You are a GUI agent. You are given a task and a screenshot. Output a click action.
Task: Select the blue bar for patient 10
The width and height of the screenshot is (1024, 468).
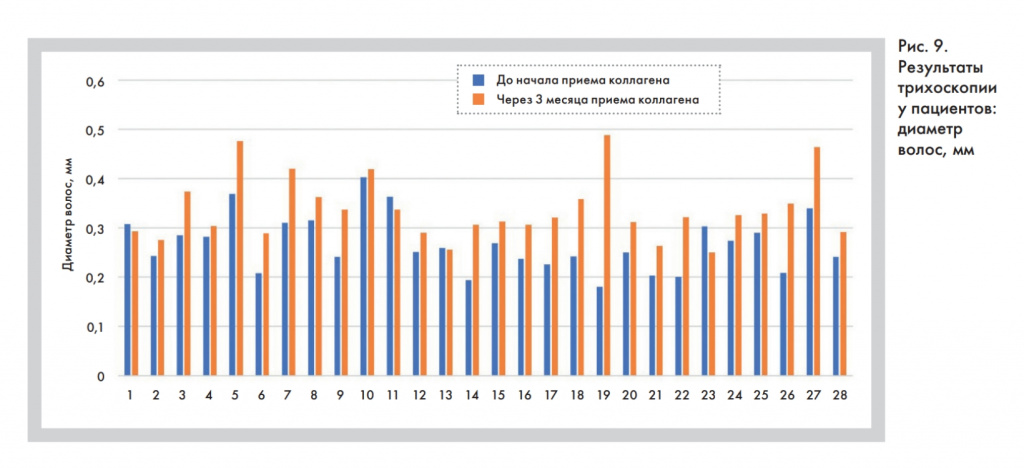(x=363, y=276)
